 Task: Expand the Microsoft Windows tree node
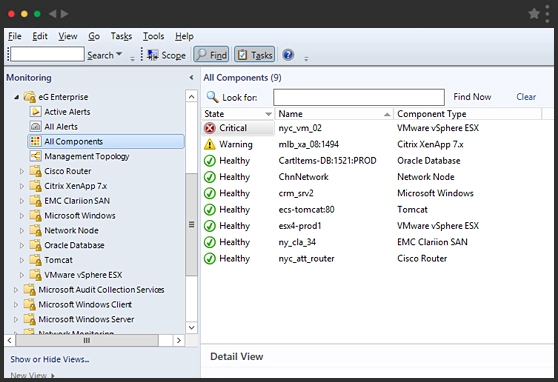(22, 216)
